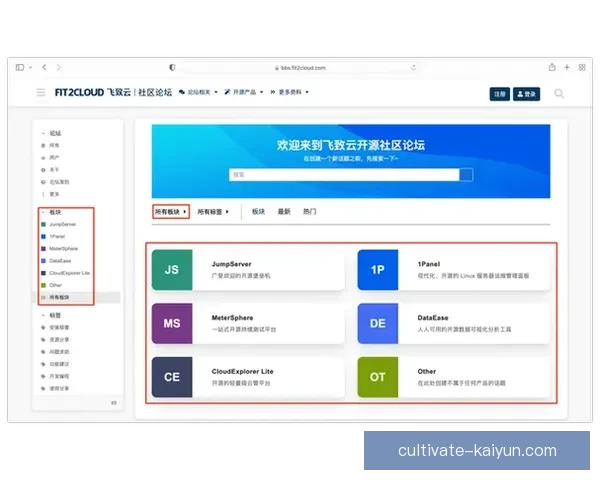This screenshot has height=480, width=600.
Task: Open the DataEase category card title
Action: point(433,318)
